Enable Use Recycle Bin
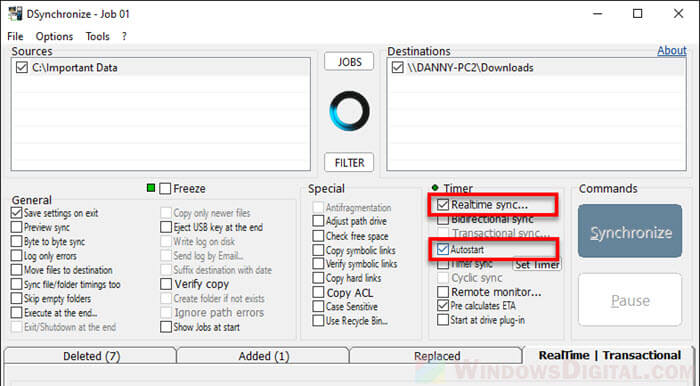Screen dimensions: 700x386 (318, 320)
